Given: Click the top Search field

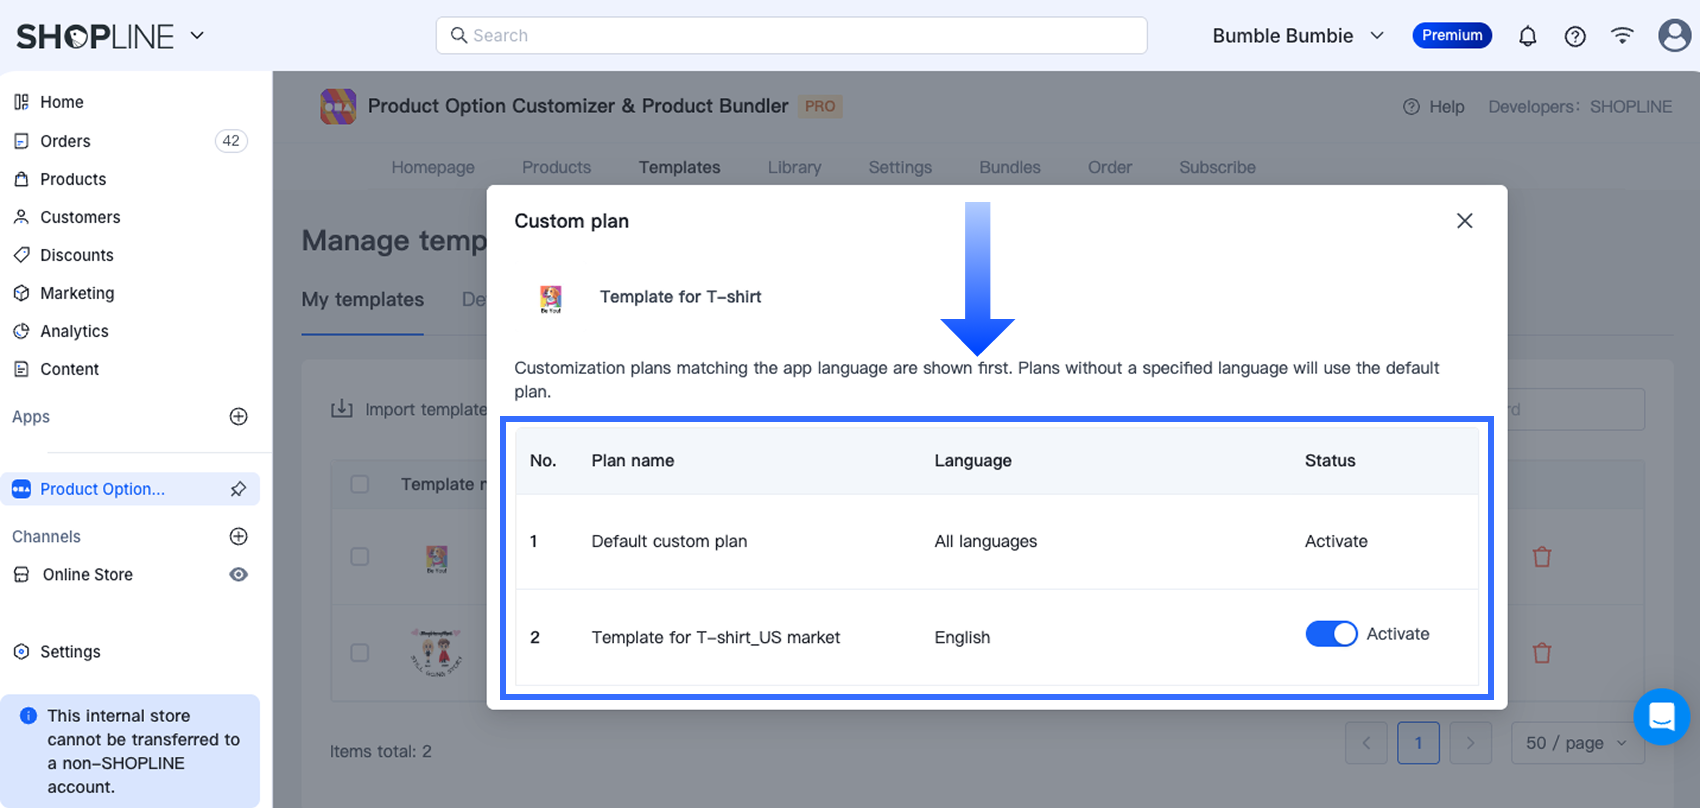Looking at the screenshot, I should pyautogui.click(x=791, y=36).
